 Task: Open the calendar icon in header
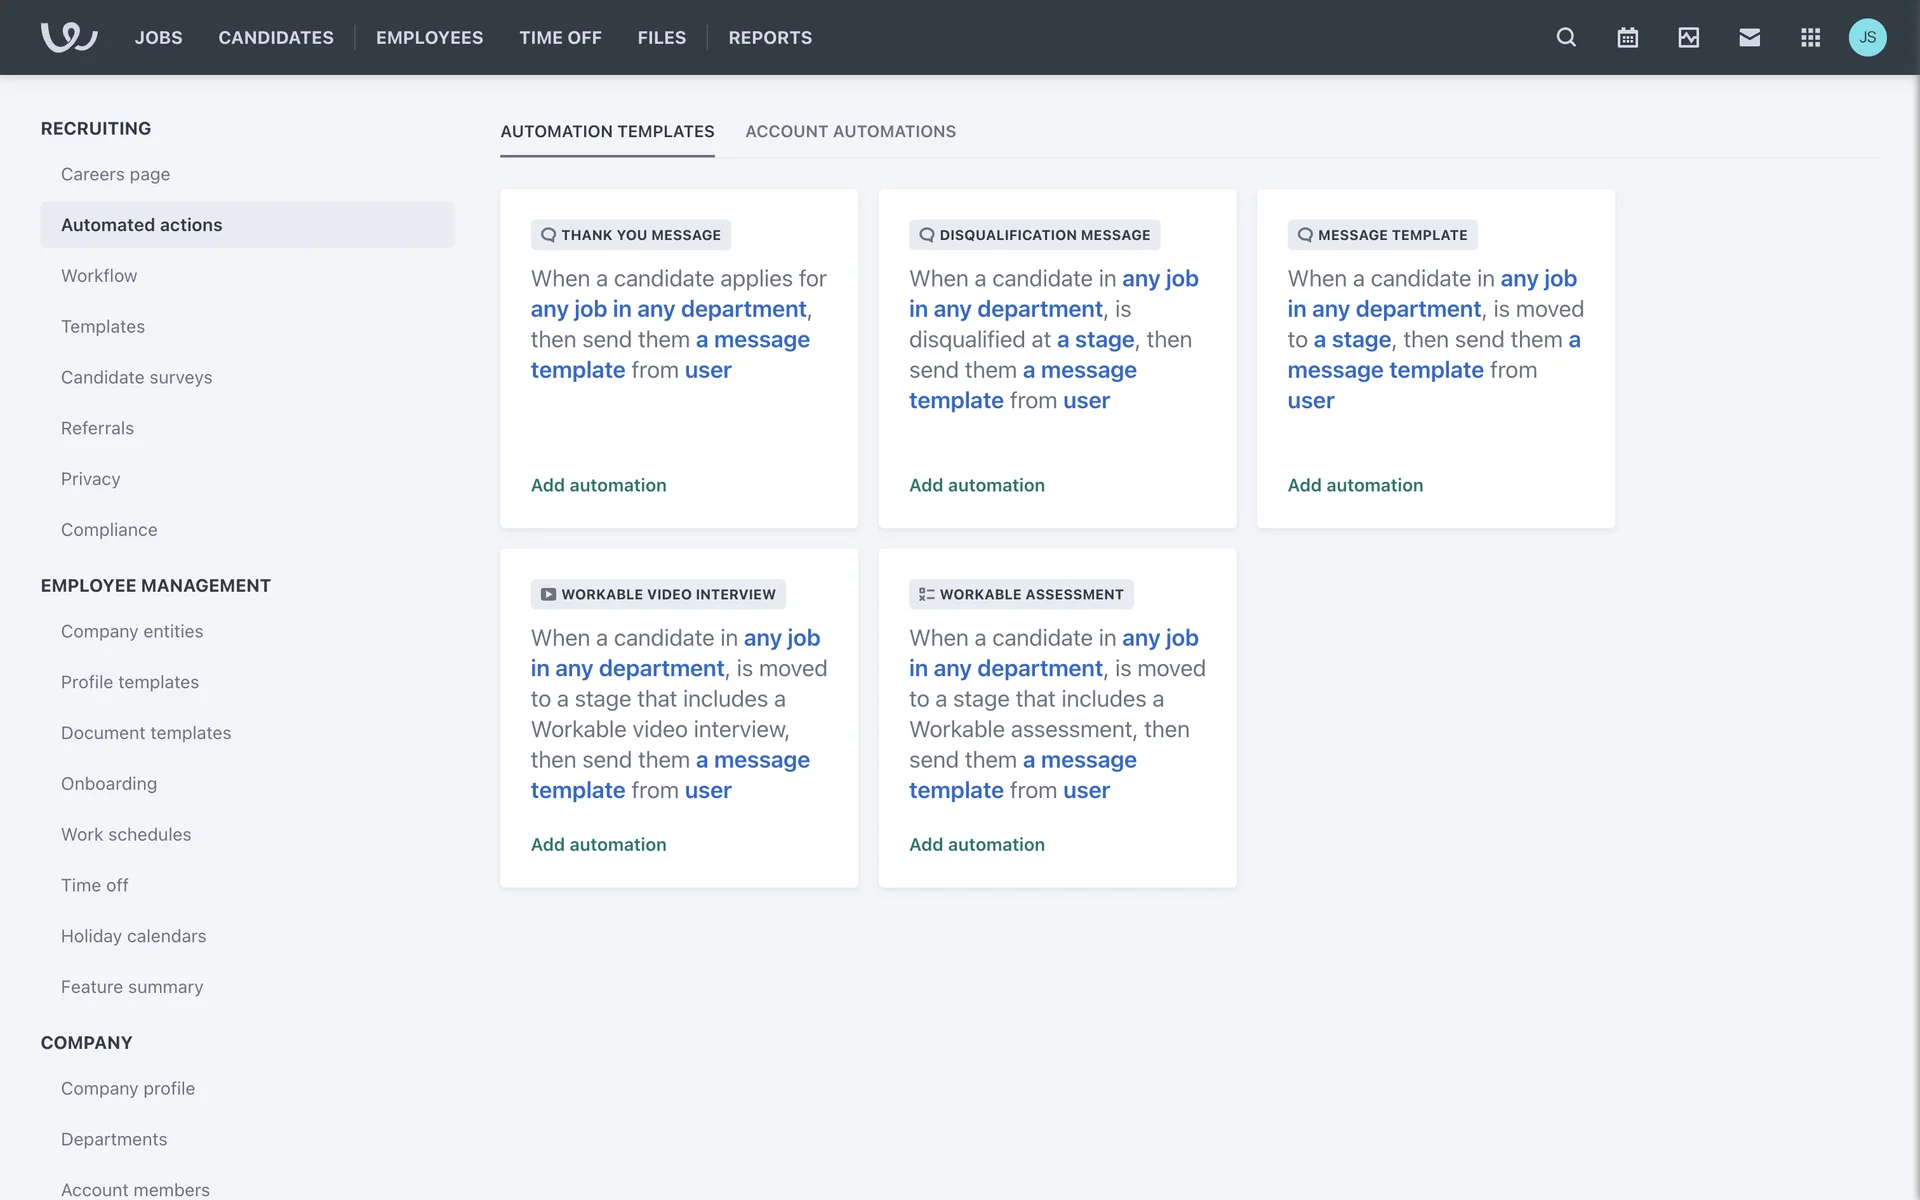coord(1627,37)
